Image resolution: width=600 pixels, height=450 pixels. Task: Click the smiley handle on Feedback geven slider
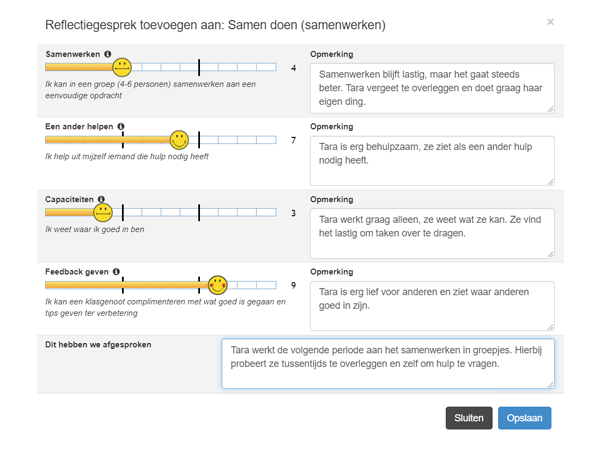click(218, 285)
